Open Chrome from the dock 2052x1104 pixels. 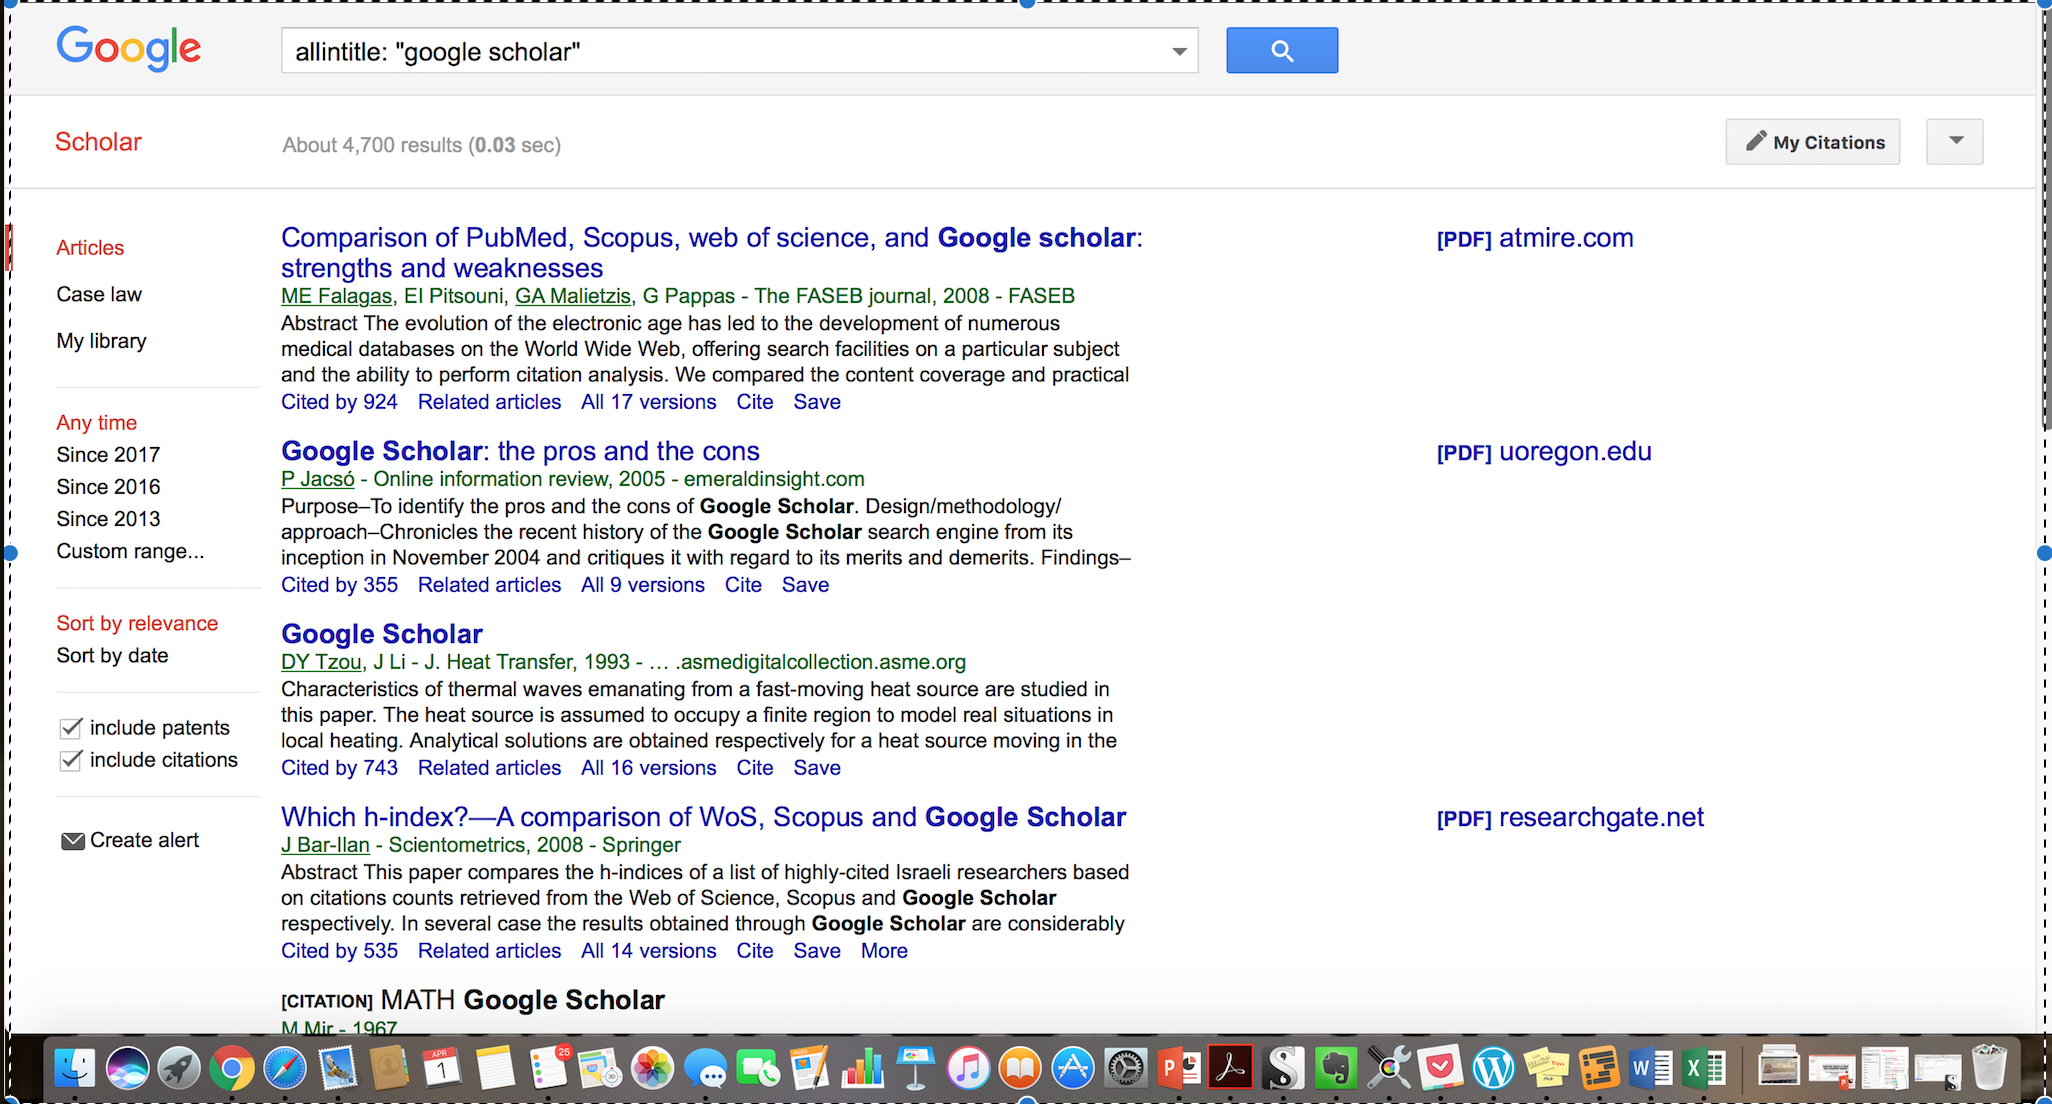pyautogui.click(x=231, y=1069)
